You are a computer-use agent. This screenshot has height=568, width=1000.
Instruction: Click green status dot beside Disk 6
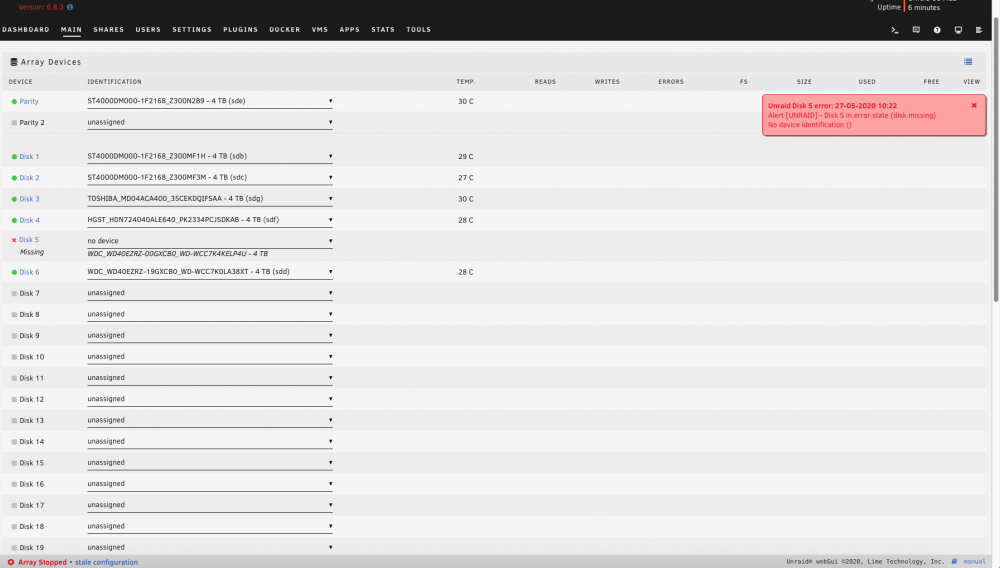14,272
